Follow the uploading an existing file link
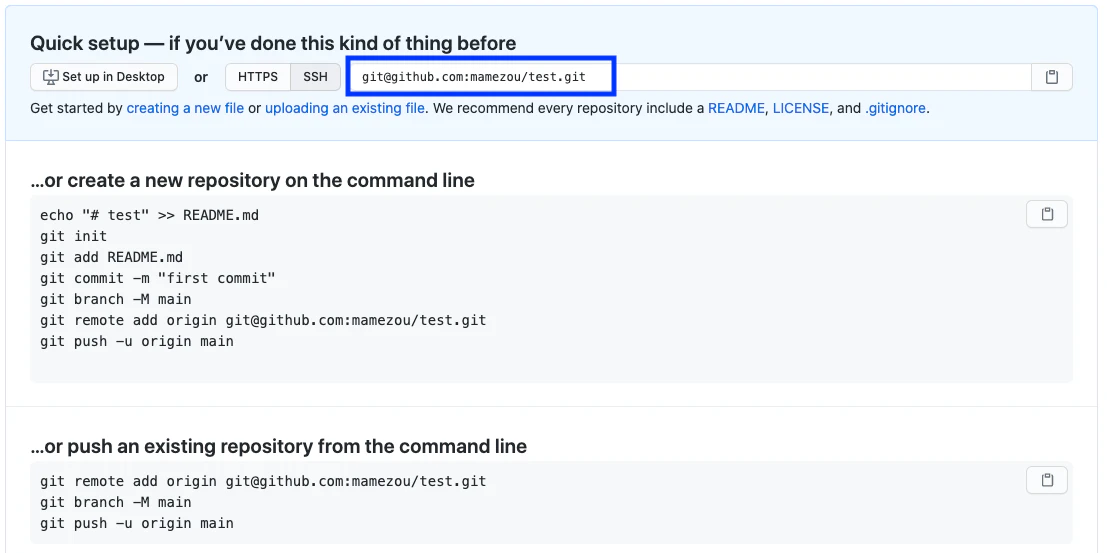Viewport: 1107px width, 553px height. point(345,109)
